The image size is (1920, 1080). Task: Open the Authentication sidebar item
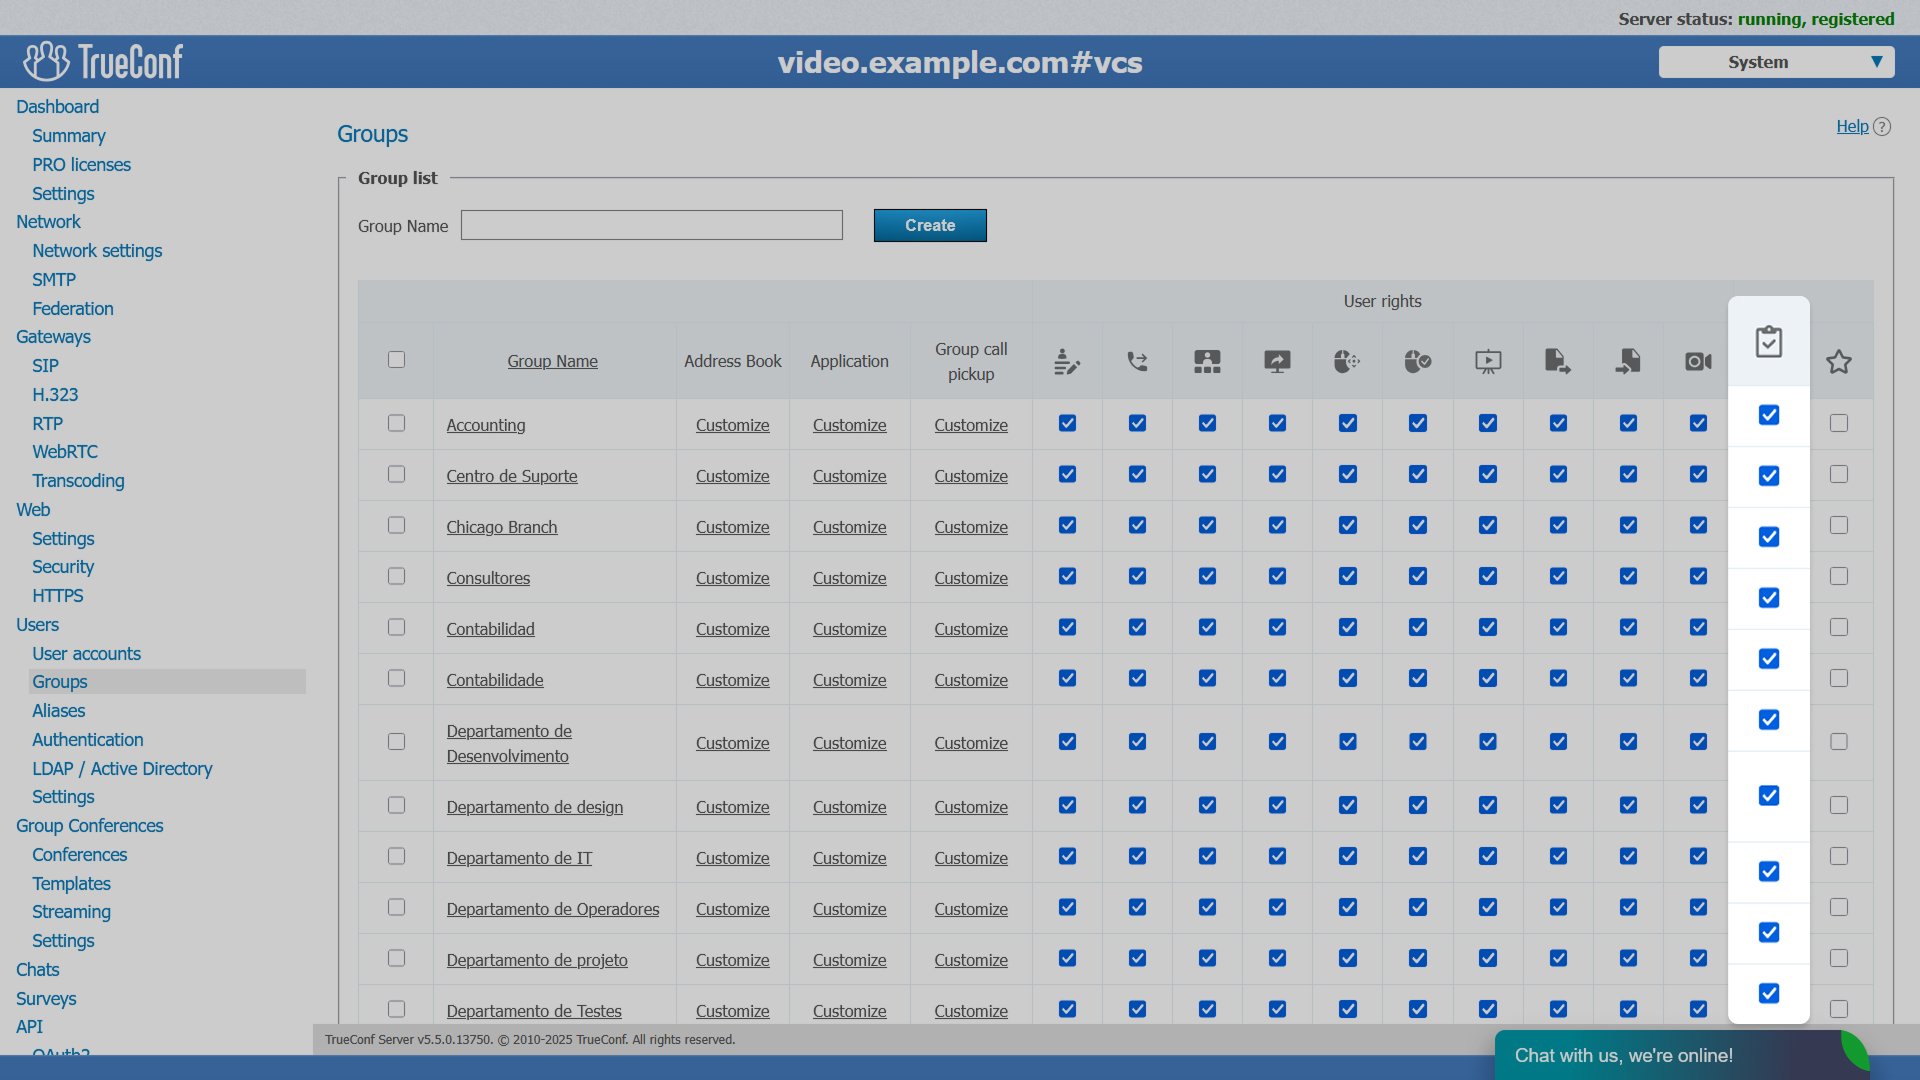coord(87,740)
